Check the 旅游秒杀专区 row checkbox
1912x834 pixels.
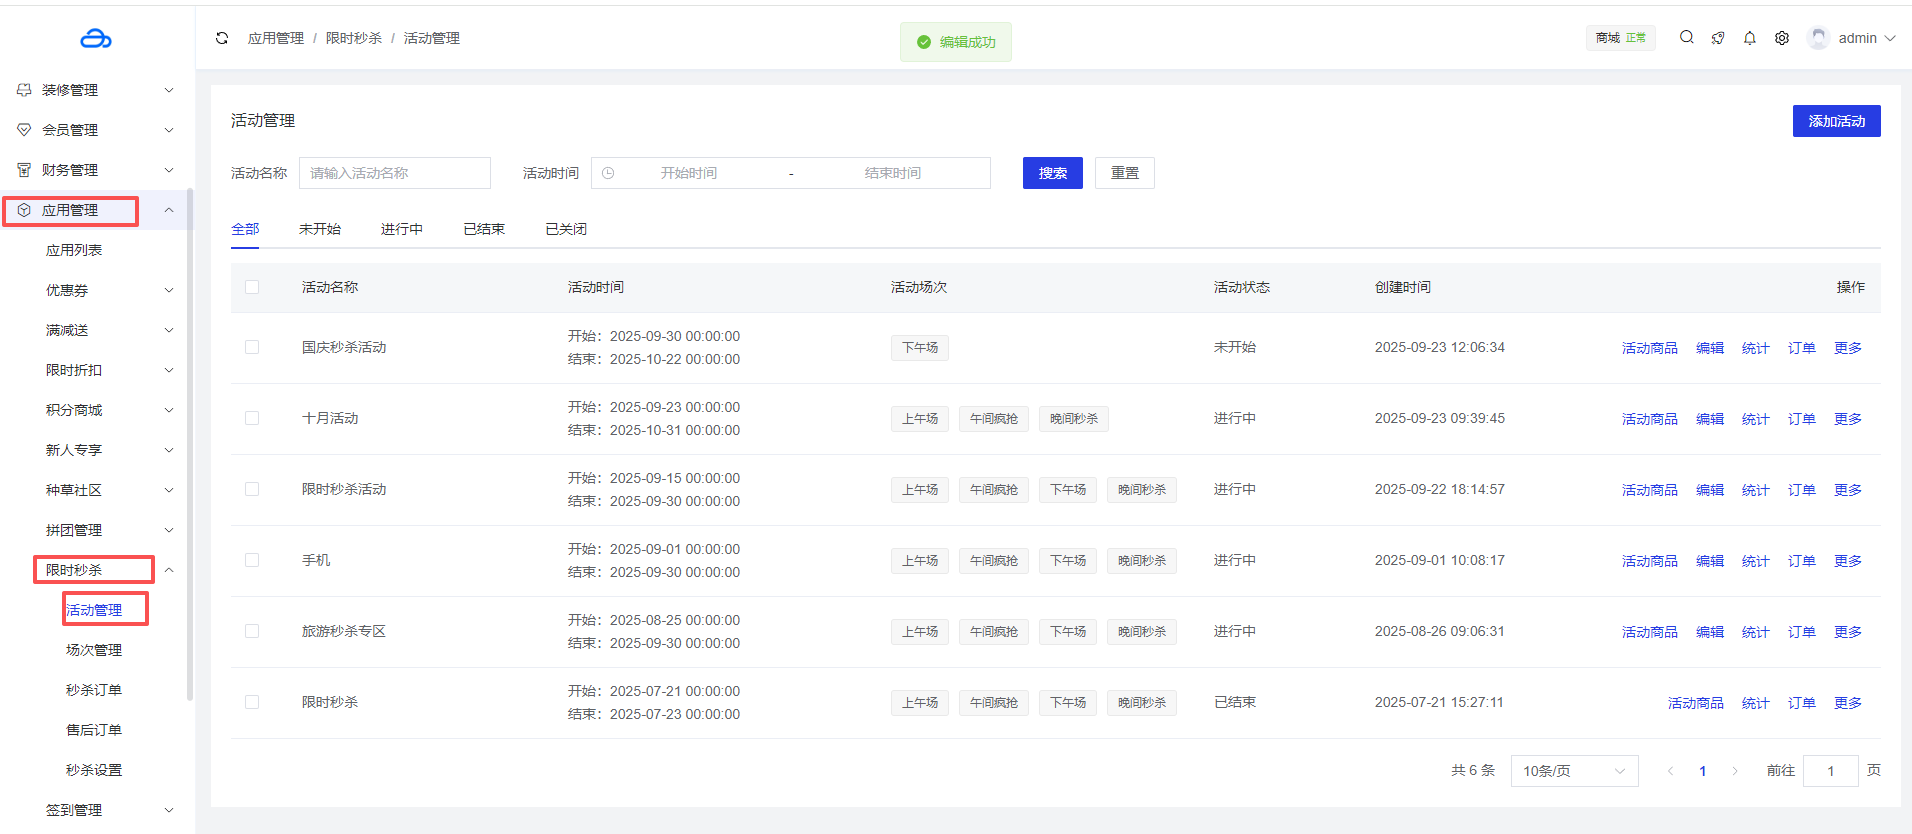coord(252,631)
